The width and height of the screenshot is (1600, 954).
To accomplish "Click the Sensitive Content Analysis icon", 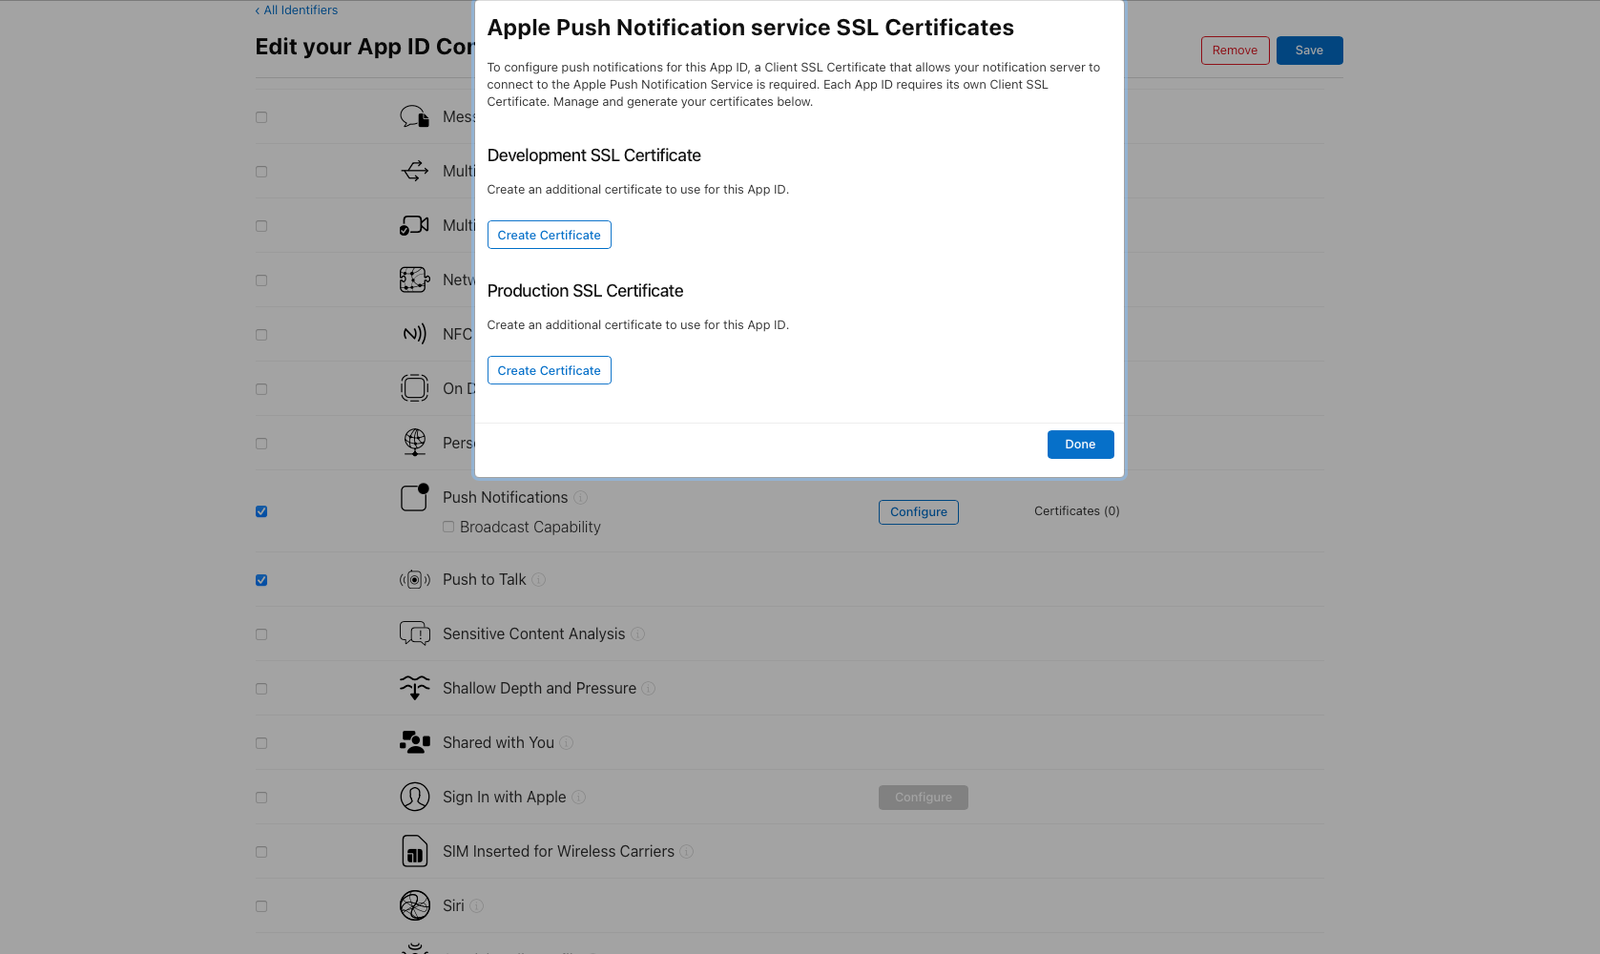I will 414,634.
